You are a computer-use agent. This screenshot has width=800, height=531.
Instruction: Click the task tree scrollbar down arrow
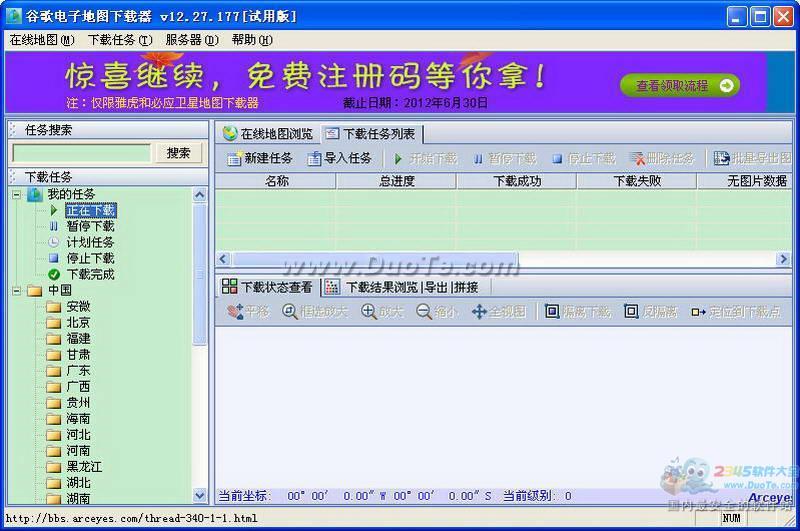pyautogui.click(x=199, y=495)
